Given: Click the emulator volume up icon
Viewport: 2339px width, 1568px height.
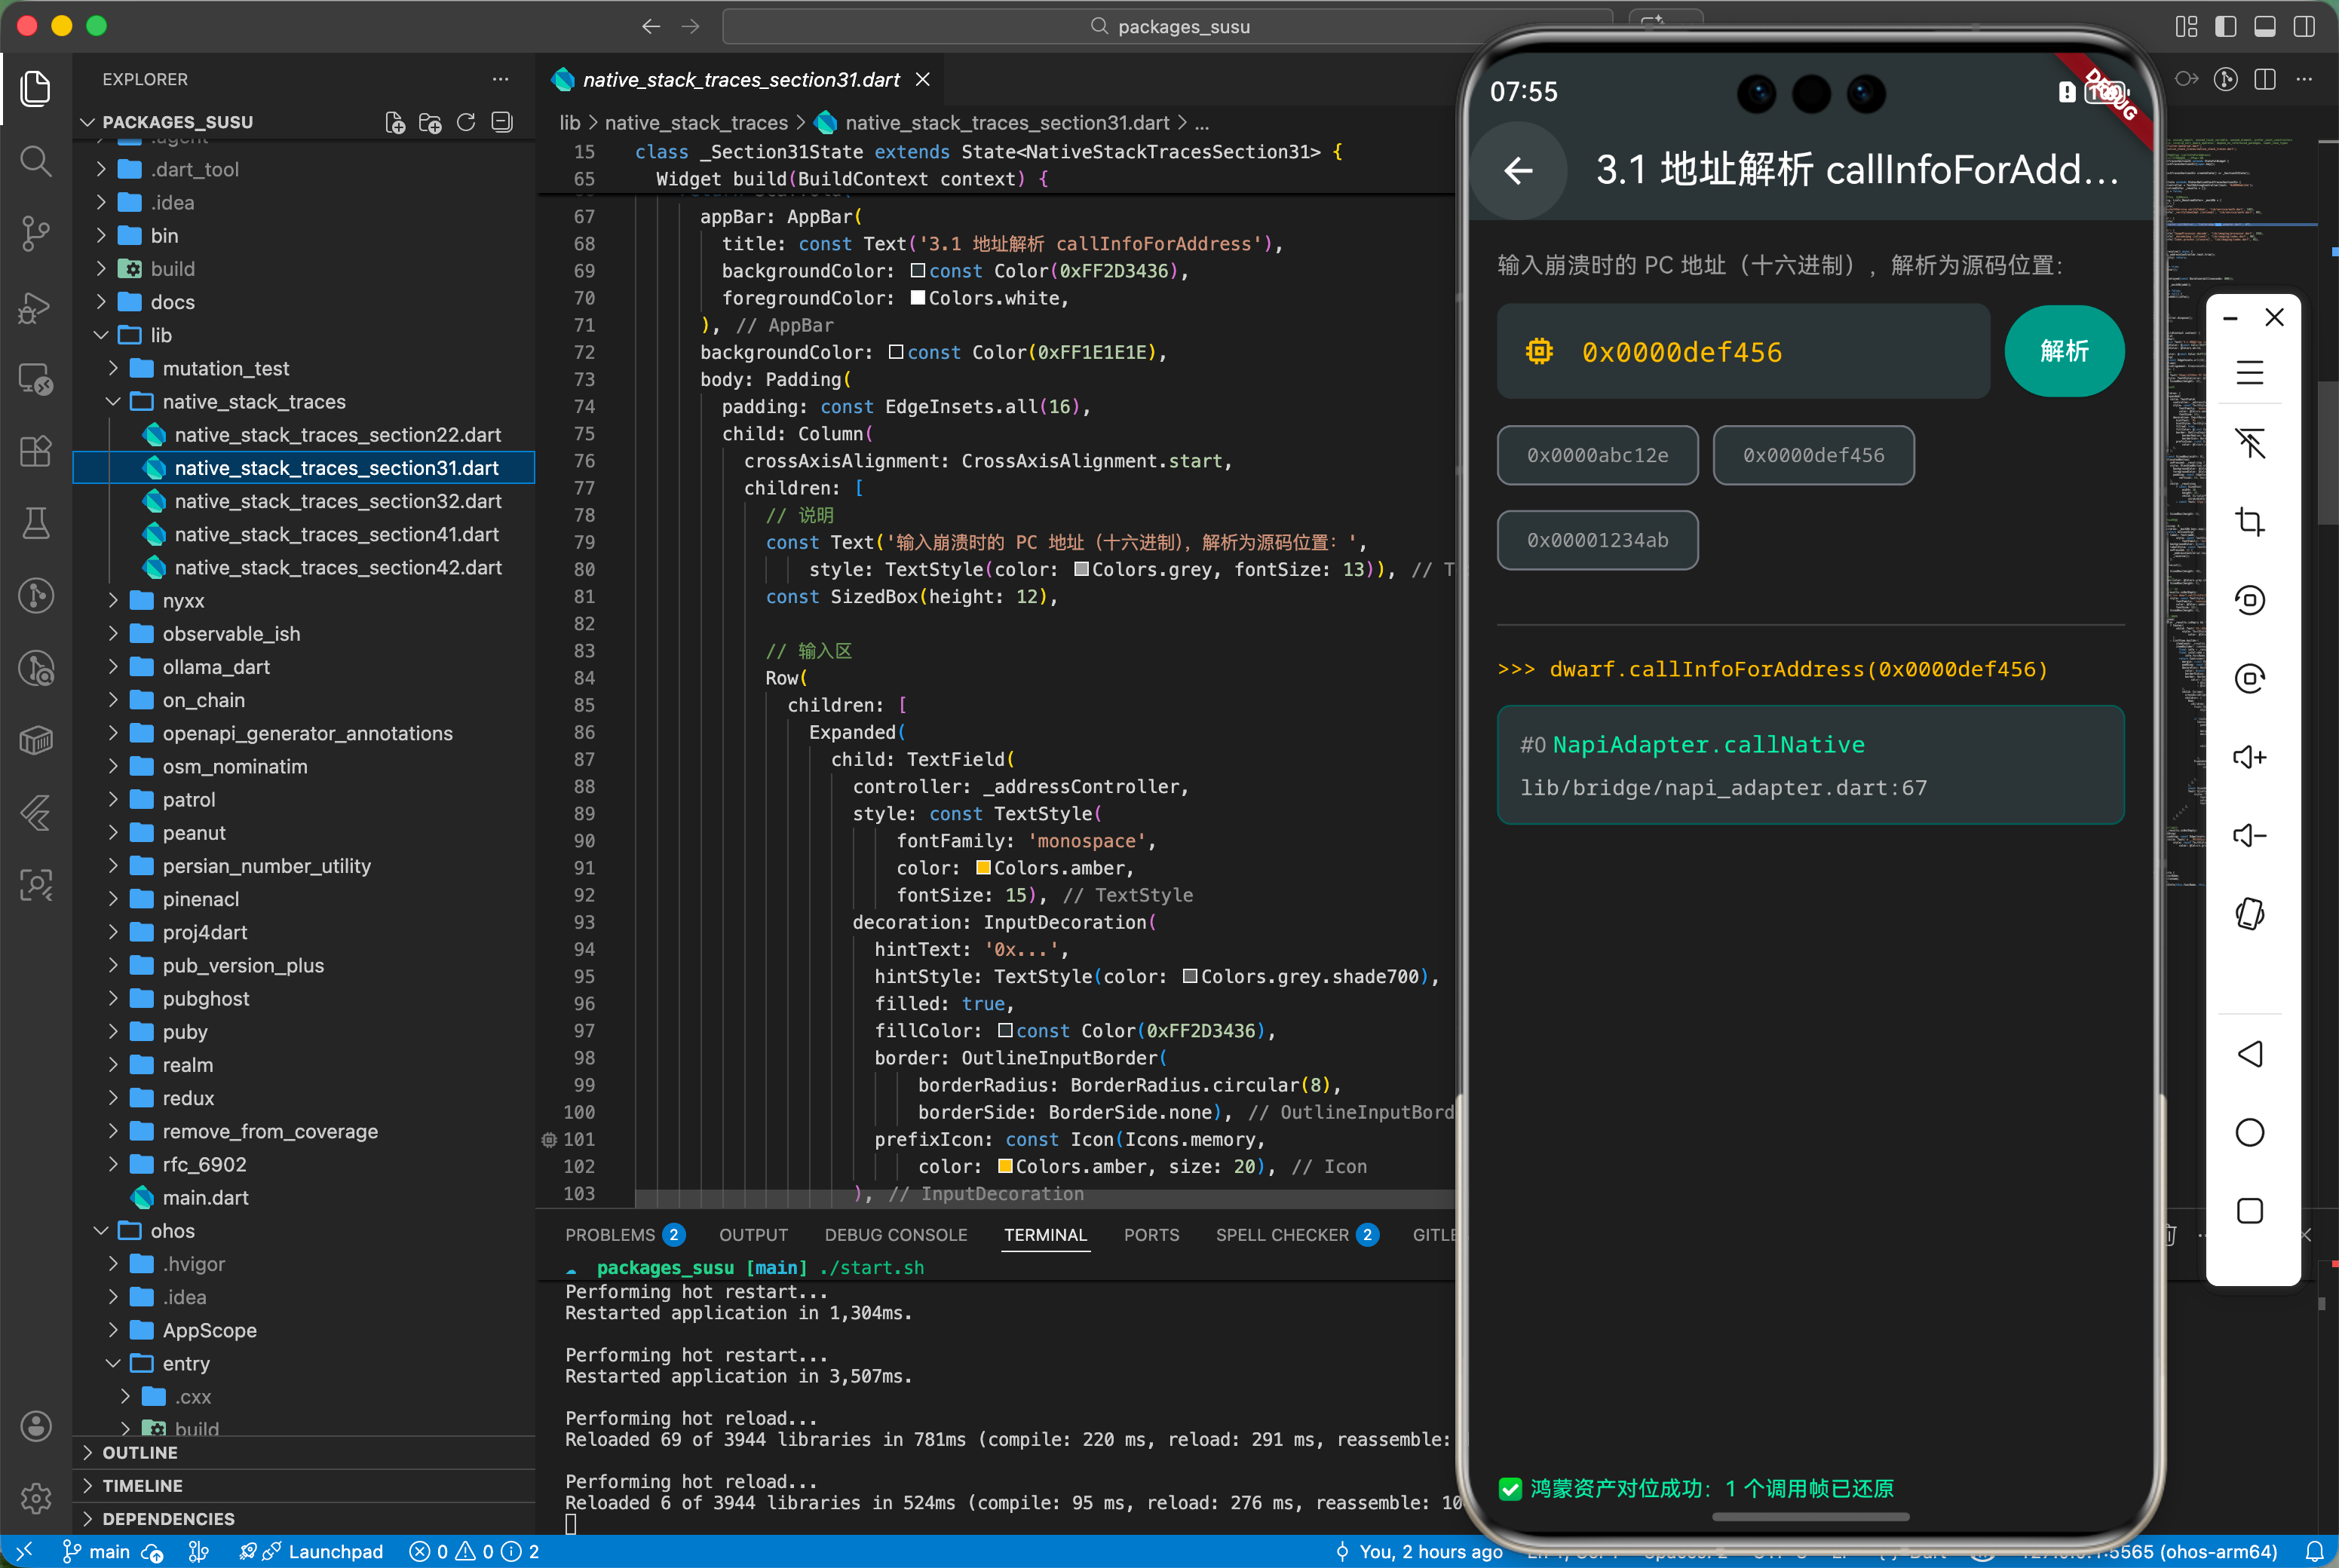Looking at the screenshot, I should [x=2249, y=757].
